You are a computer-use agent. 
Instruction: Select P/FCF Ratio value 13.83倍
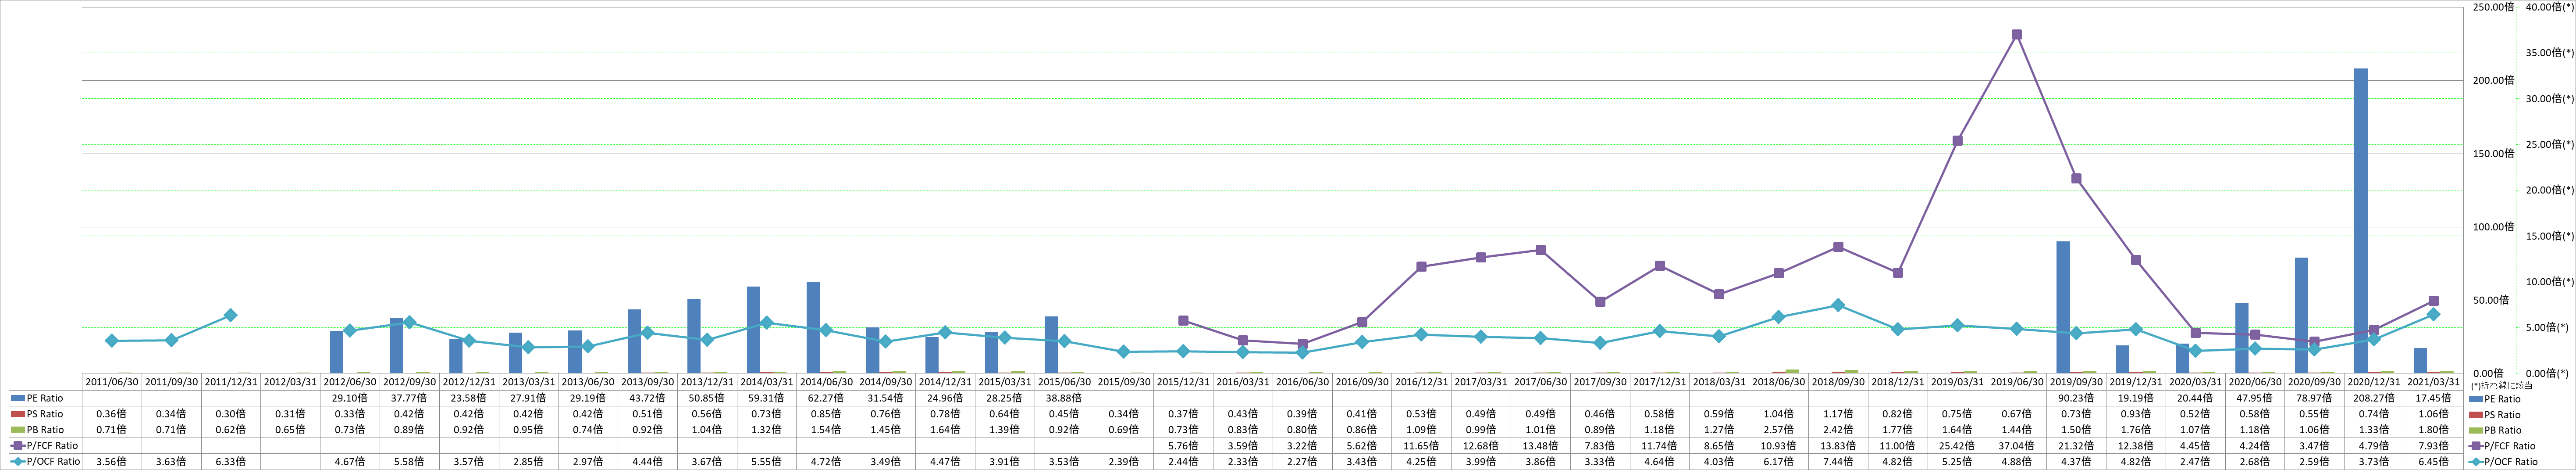tap(1838, 446)
